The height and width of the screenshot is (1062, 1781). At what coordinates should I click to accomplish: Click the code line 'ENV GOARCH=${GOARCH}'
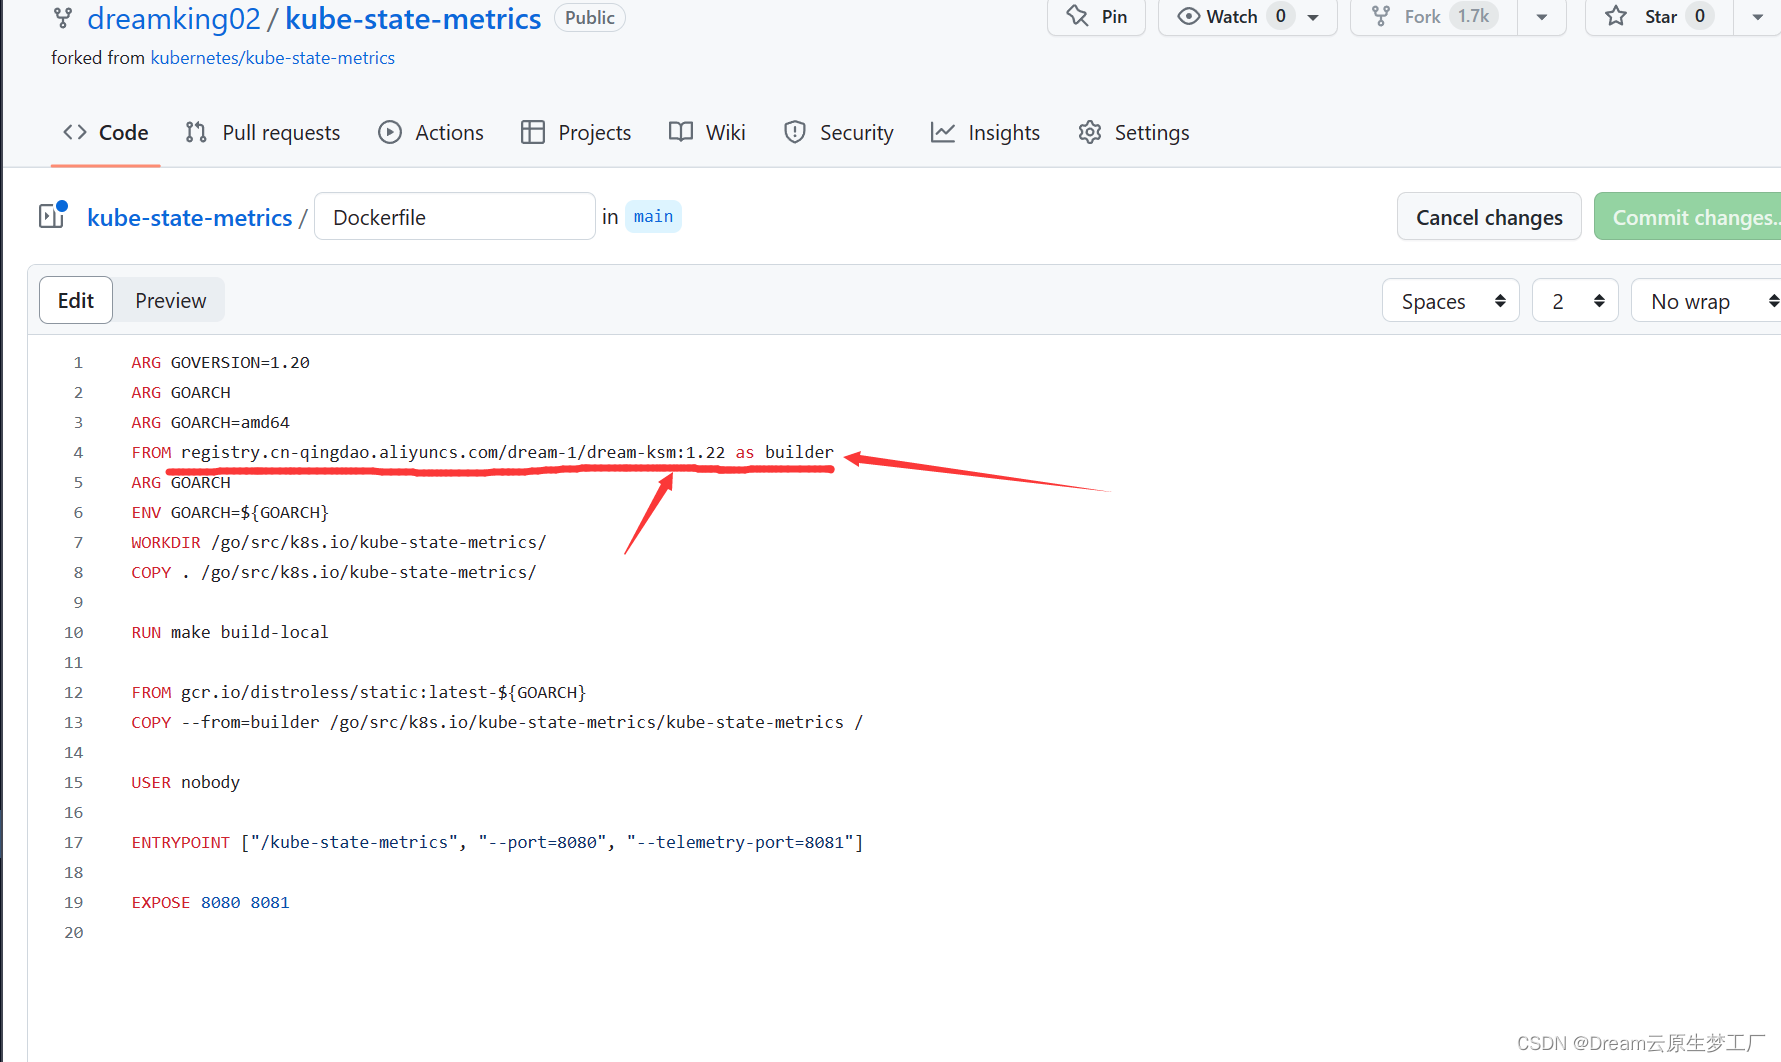pos(230,512)
